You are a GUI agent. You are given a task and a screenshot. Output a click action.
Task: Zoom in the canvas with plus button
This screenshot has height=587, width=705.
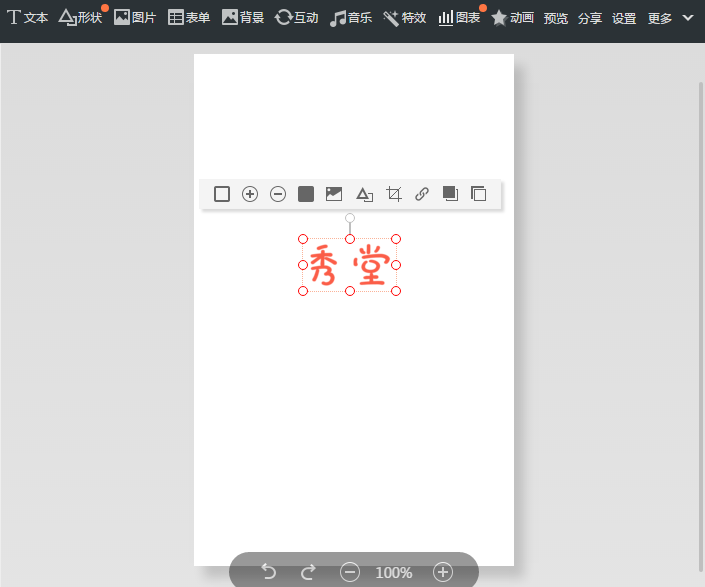point(443,572)
